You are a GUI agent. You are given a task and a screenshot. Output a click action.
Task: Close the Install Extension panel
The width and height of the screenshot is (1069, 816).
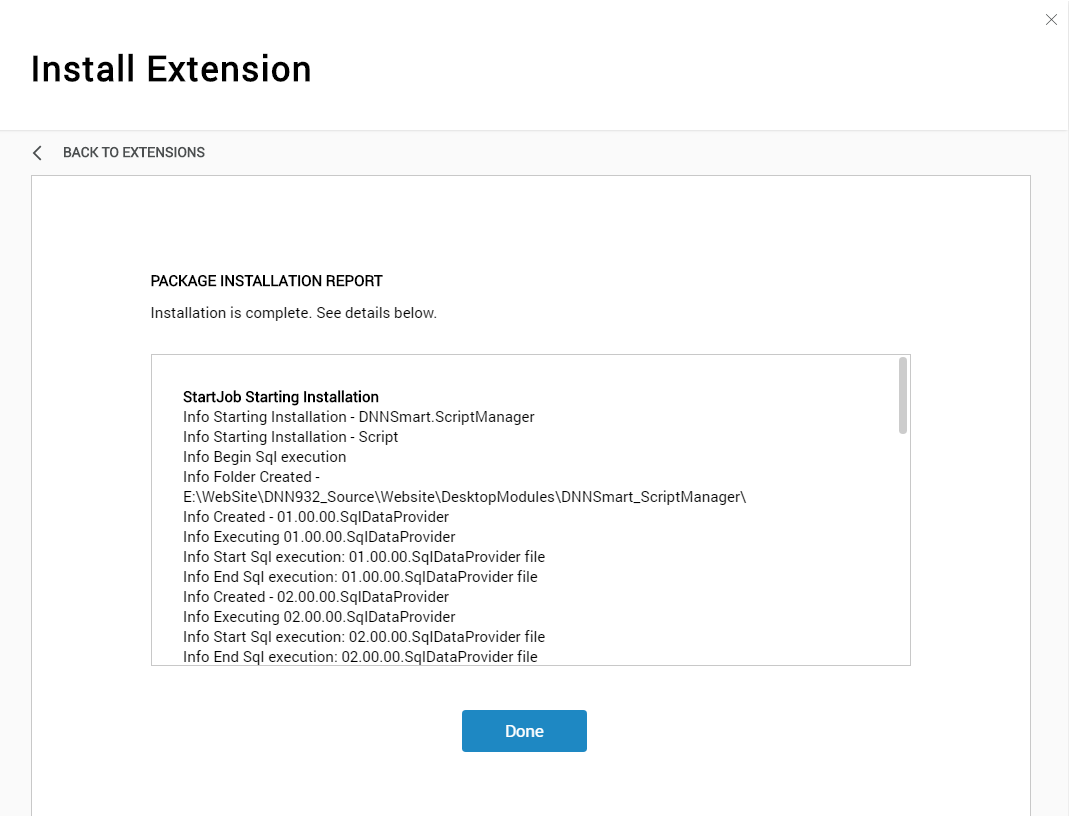1051,20
